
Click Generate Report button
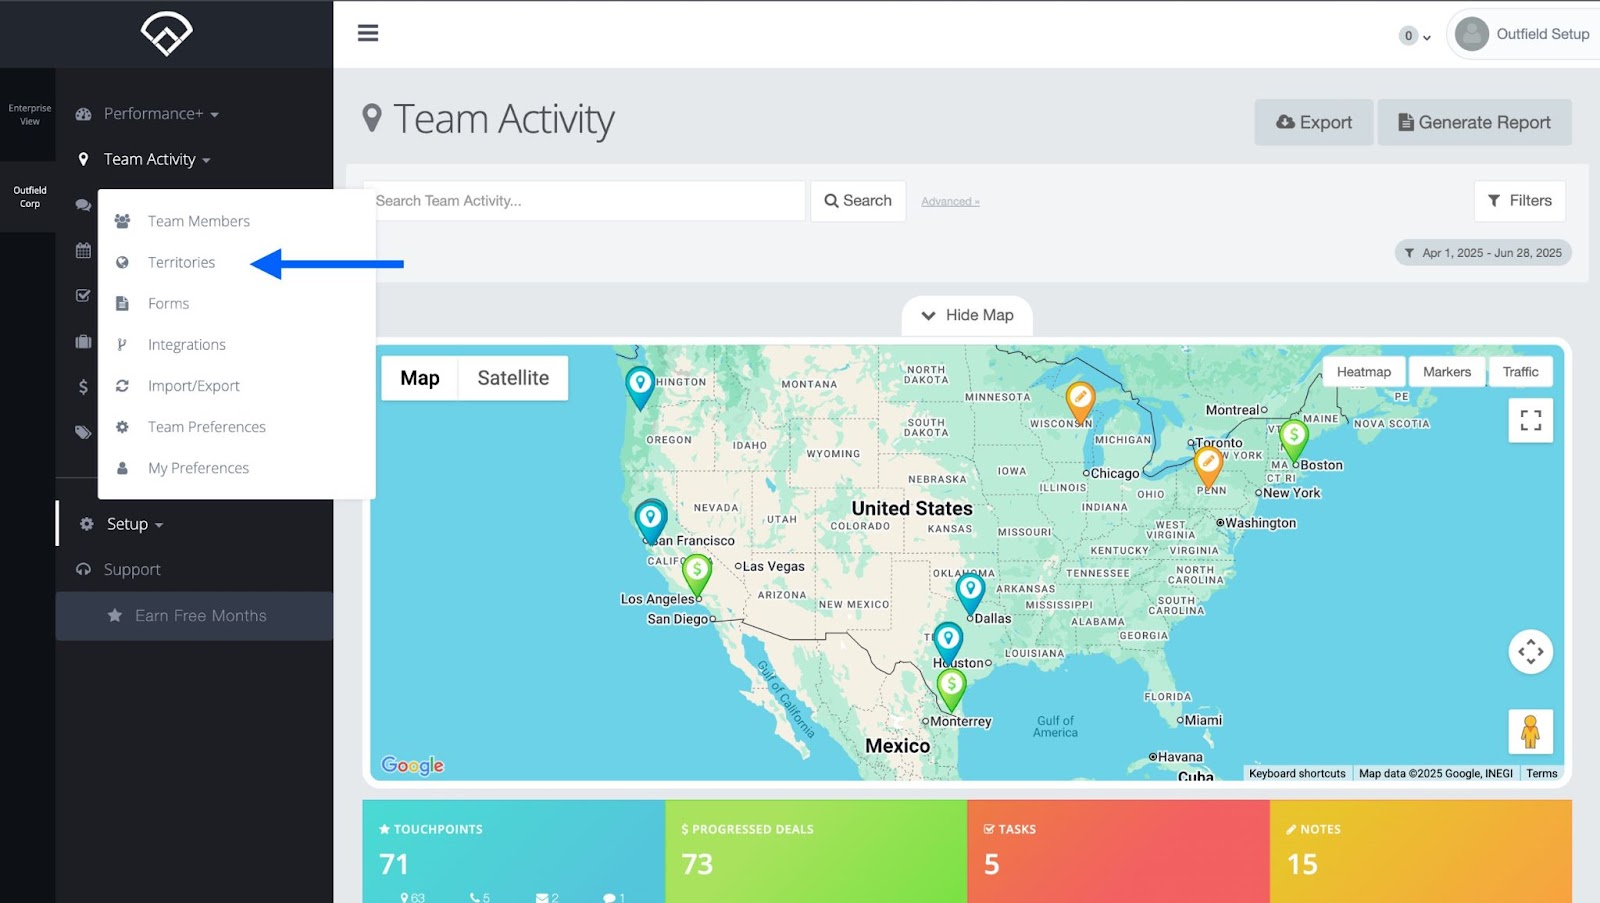[1474, 122]
